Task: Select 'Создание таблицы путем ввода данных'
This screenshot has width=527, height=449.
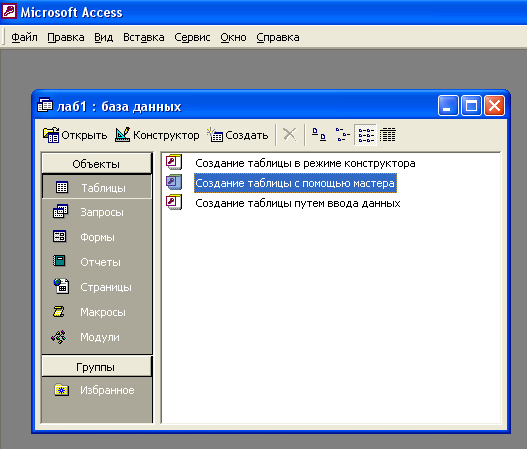Action: click(x=298, y=203)
